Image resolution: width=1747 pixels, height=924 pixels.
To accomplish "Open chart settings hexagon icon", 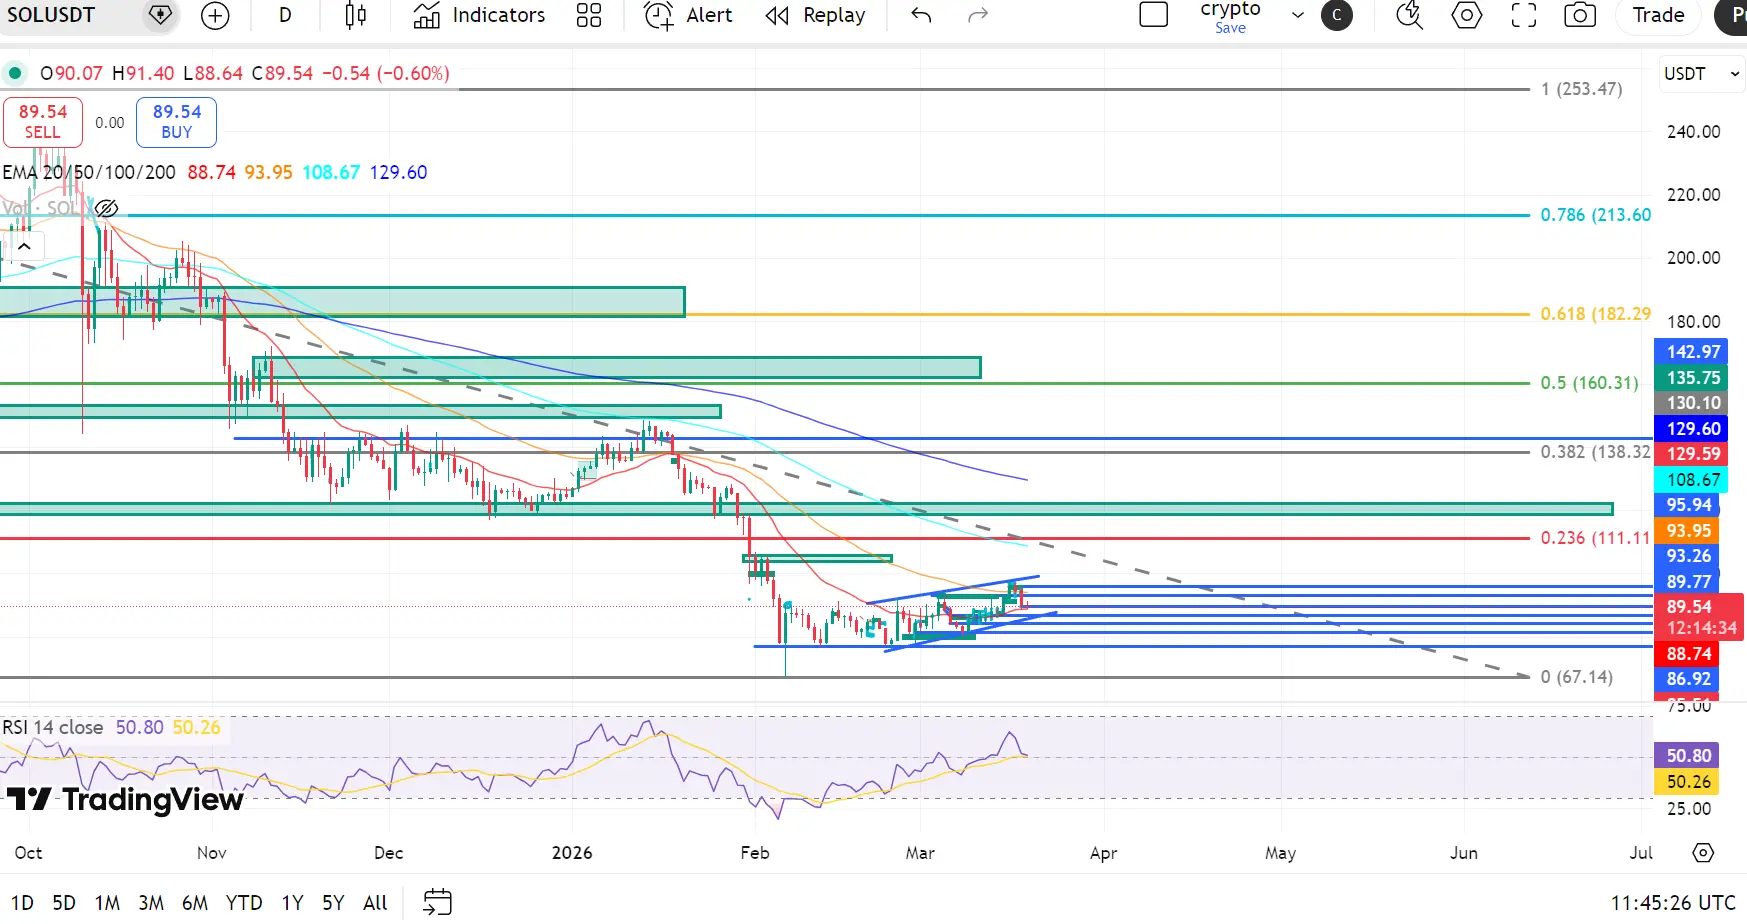I will tap(1467, 15).
